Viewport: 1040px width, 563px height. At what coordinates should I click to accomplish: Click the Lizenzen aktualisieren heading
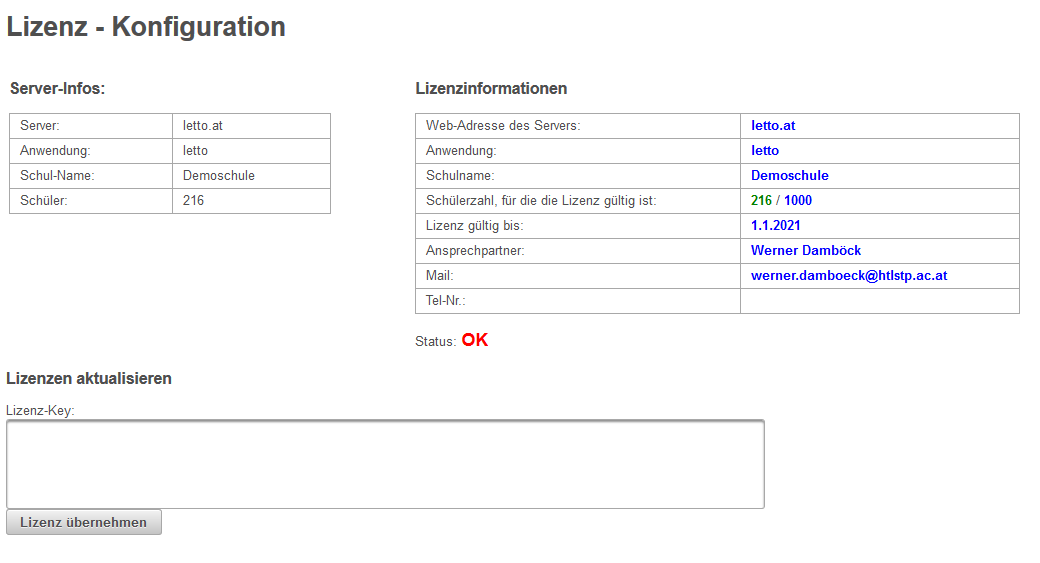tap(89, 378)
